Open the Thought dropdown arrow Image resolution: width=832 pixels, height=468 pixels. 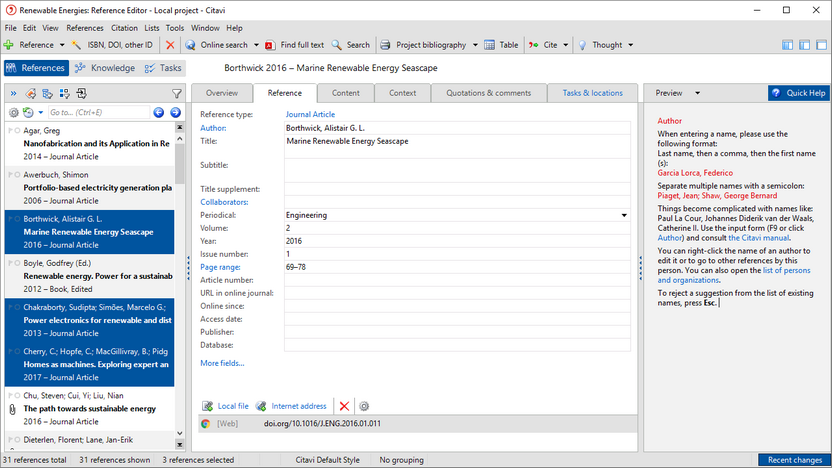click(630, 45)
